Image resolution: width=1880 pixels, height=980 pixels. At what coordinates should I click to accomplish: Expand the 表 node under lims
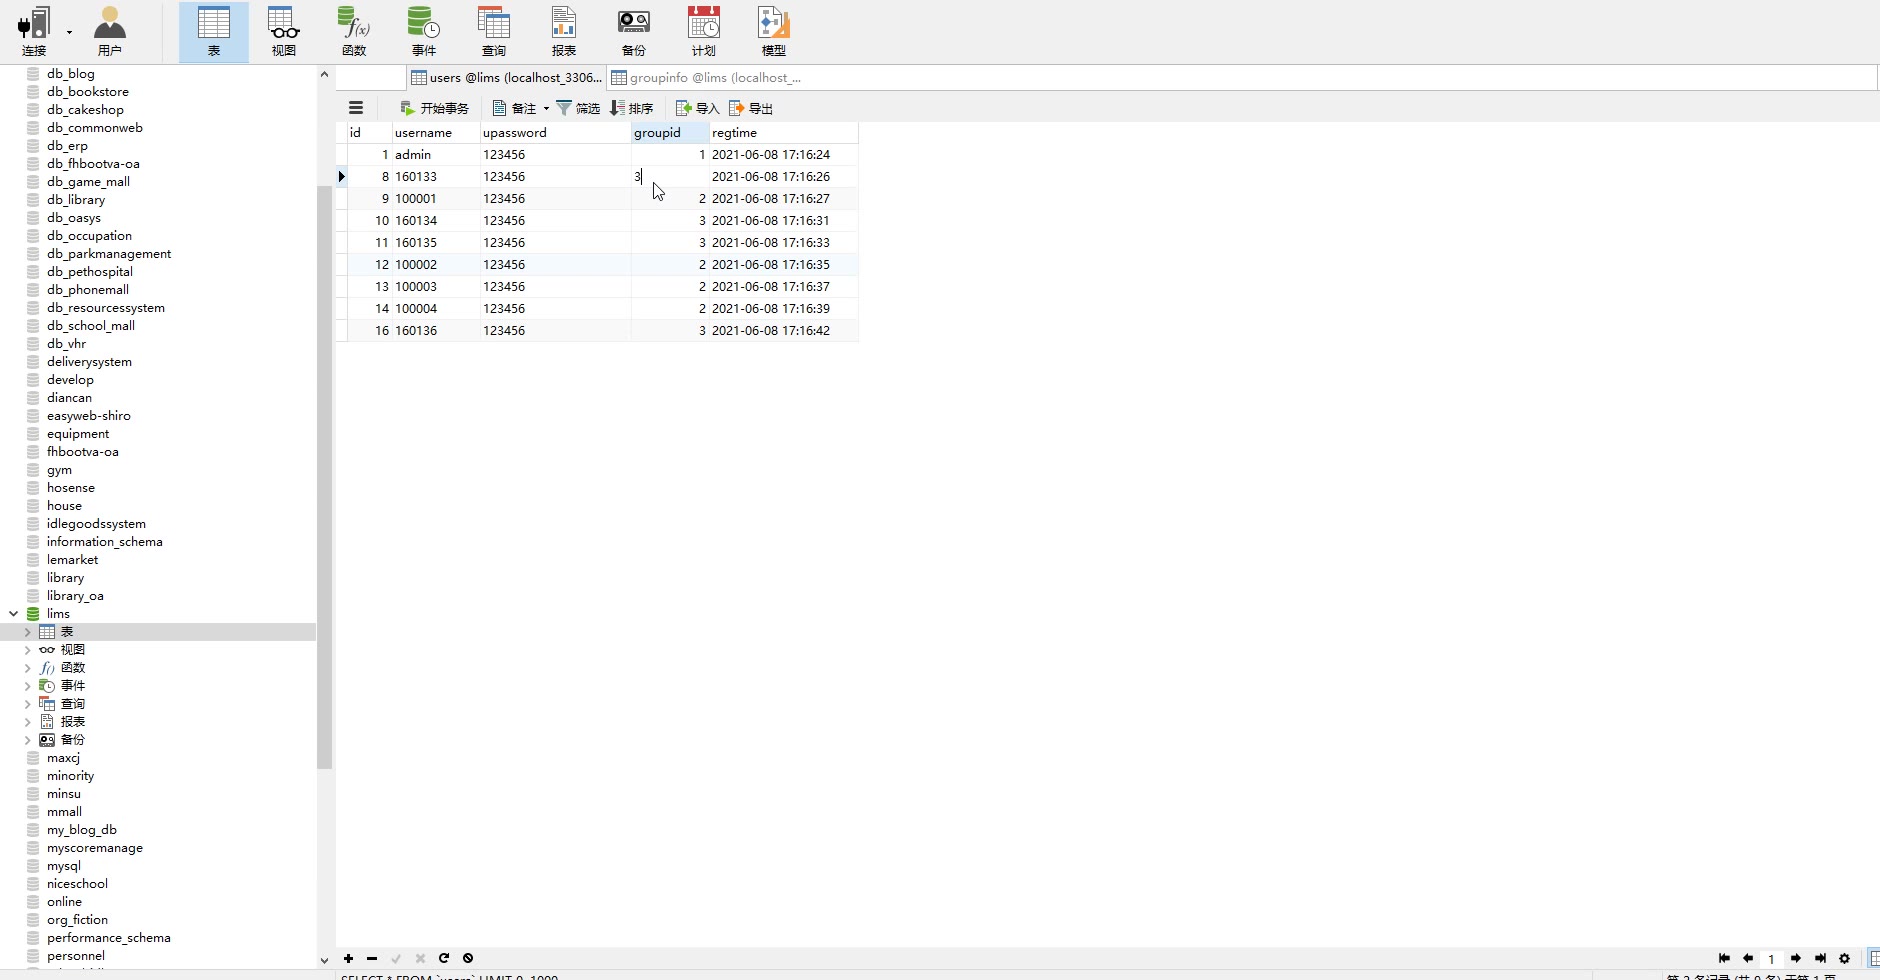pyautogui.click(x=27, y=632)
